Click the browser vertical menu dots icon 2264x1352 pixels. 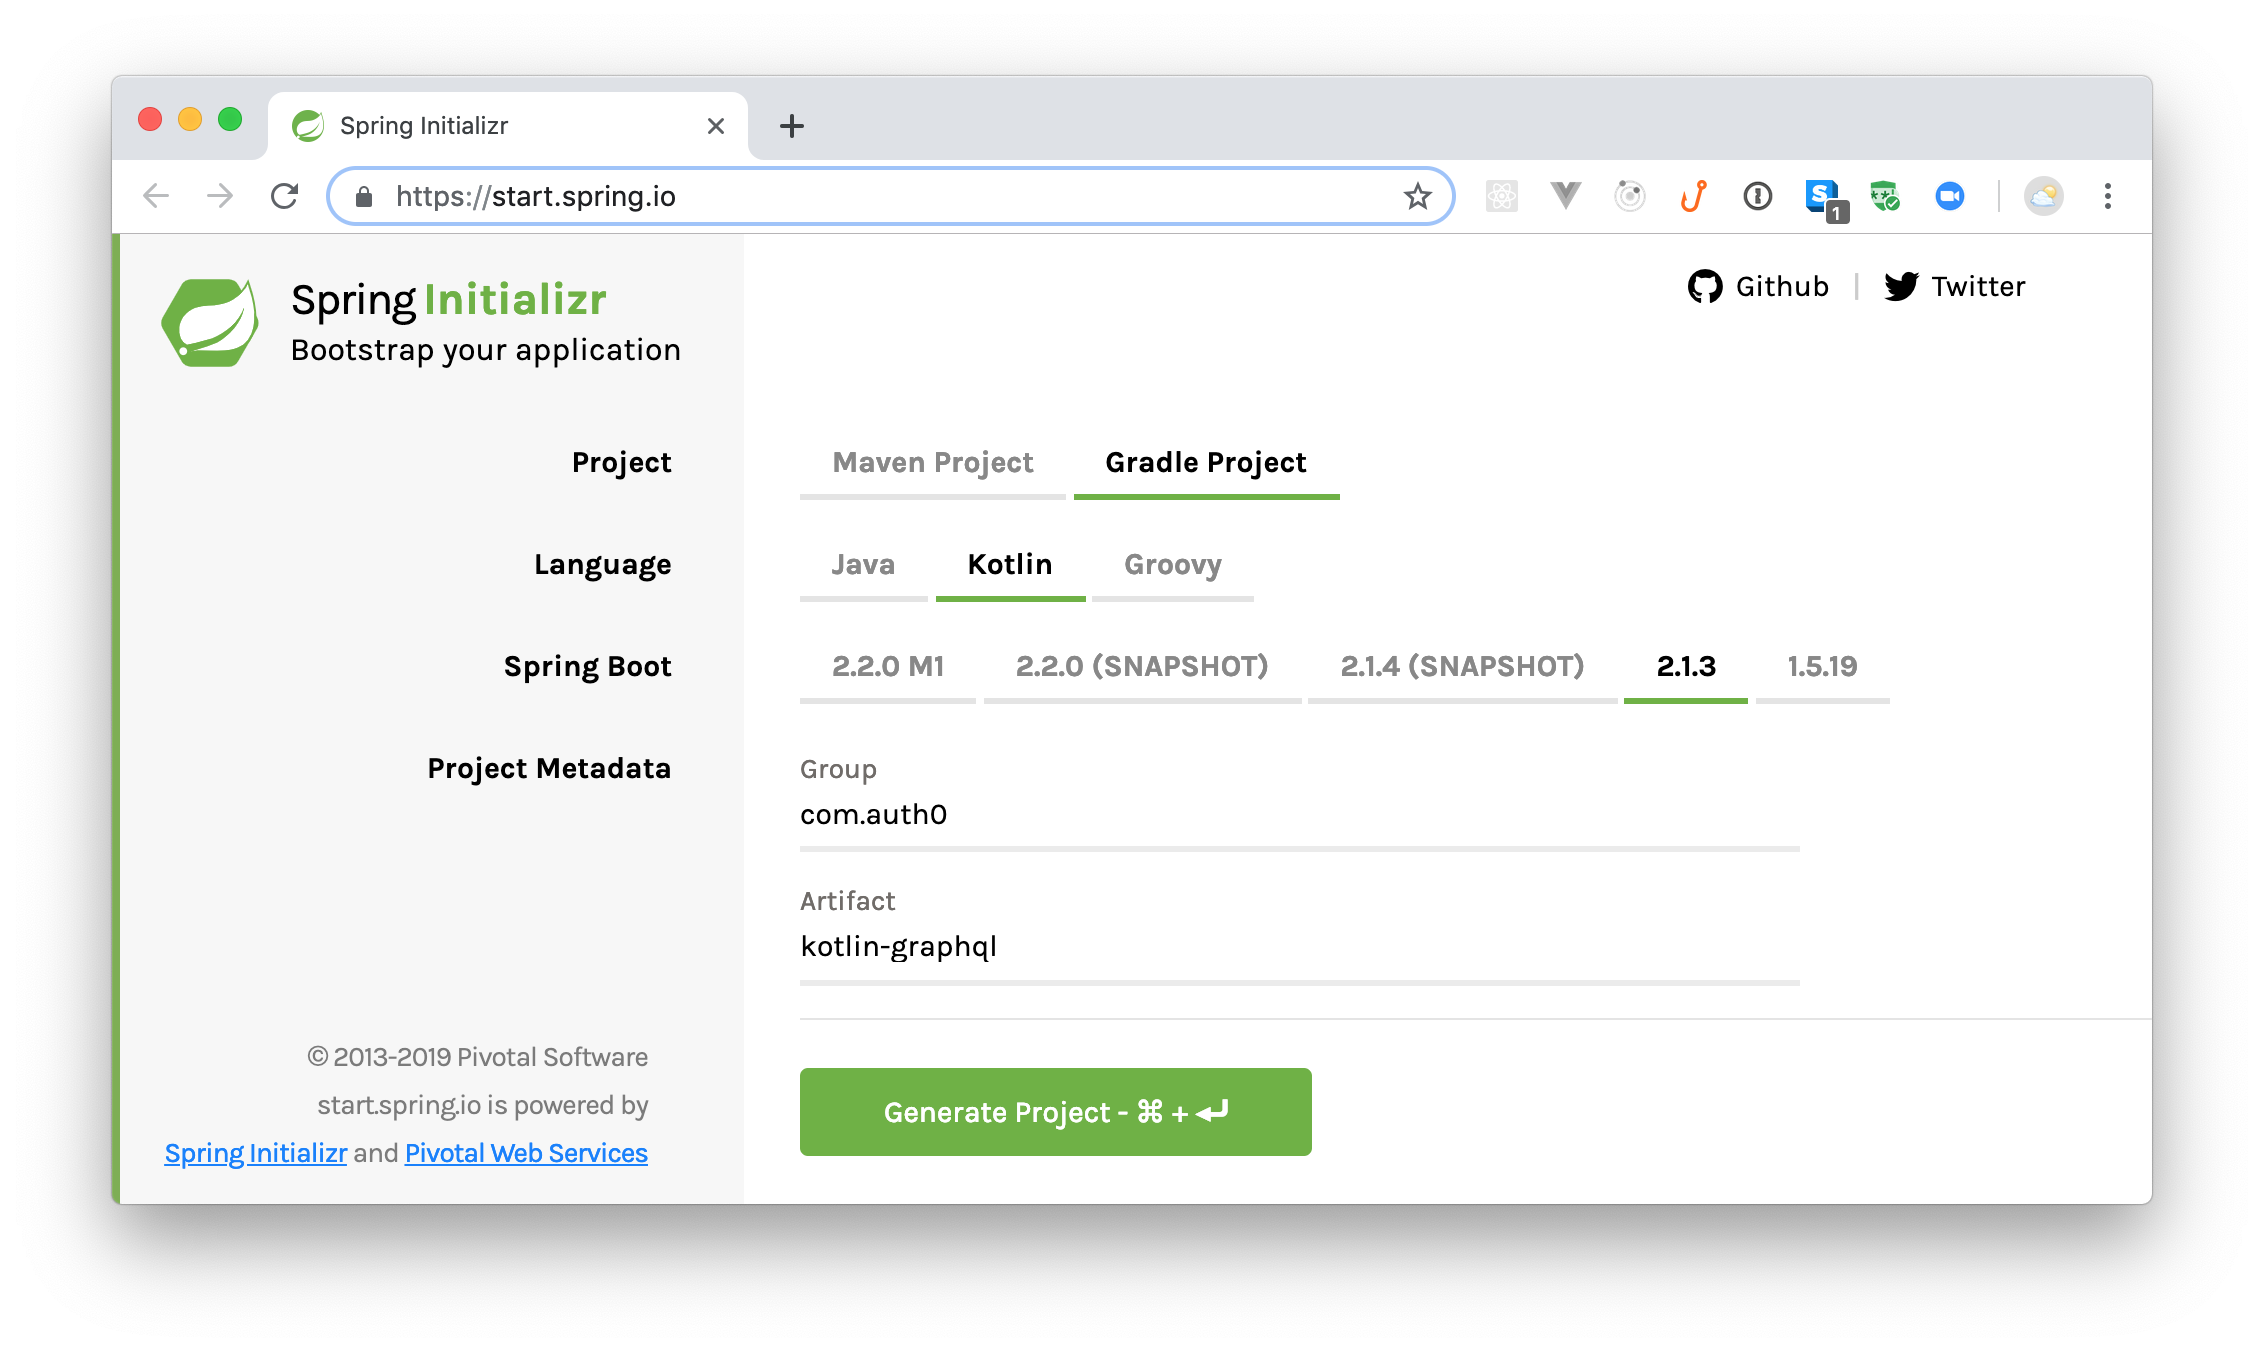coord(2108,196)
